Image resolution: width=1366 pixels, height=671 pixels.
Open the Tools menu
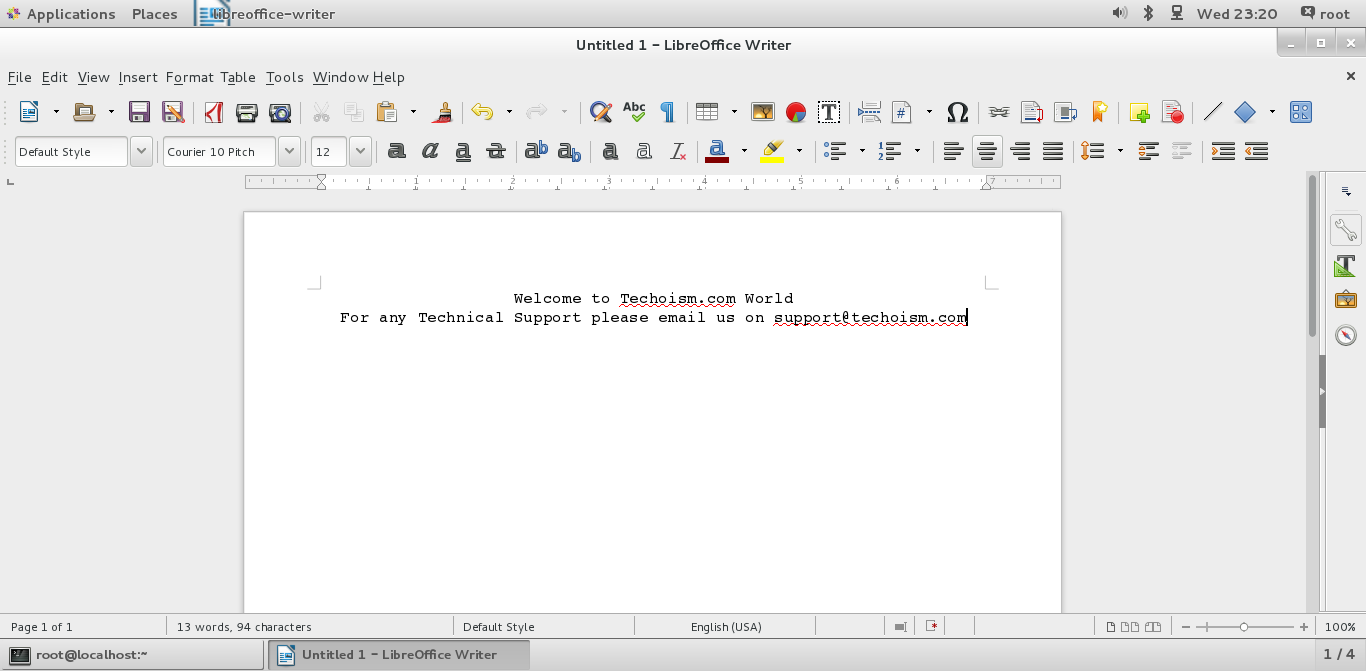[x=284, y=77]
